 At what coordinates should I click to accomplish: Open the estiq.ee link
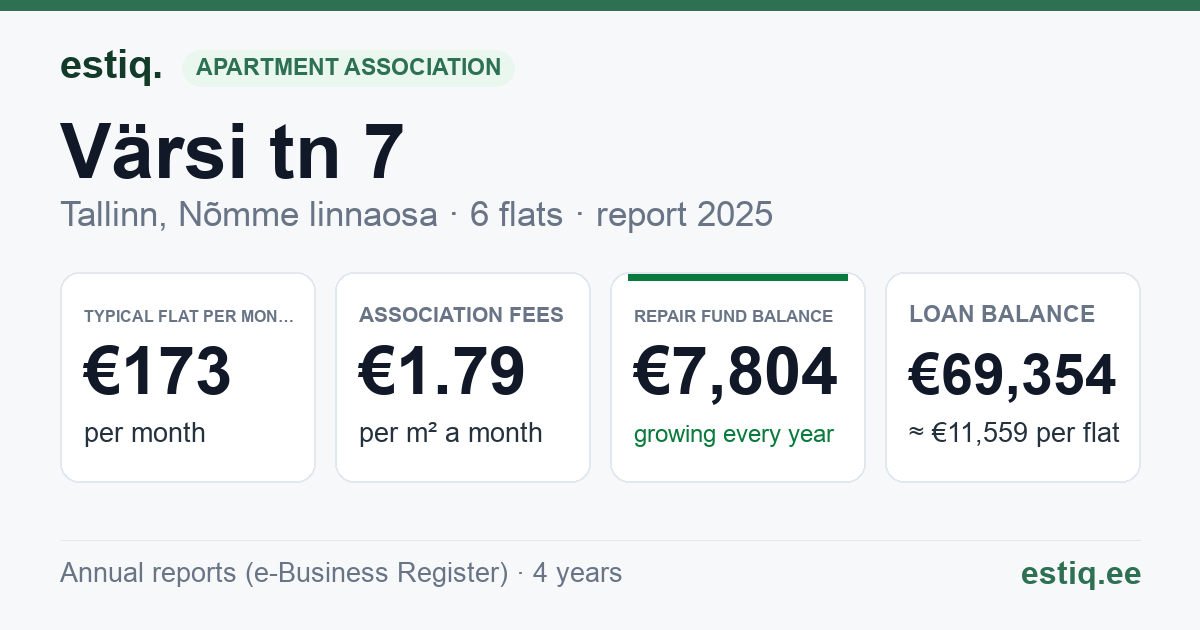tap(1081, 573)
